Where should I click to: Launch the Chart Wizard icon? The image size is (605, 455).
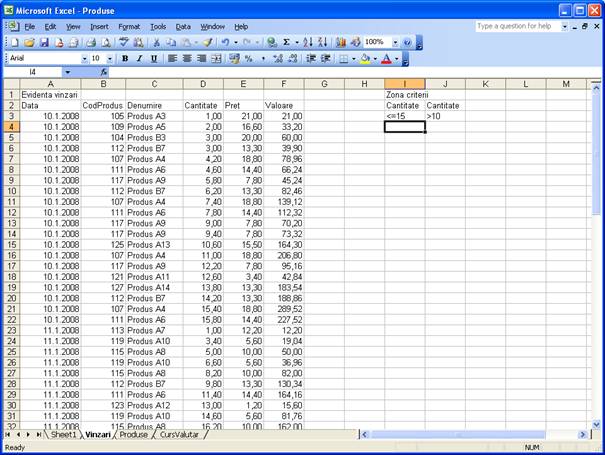coord(341,43)
